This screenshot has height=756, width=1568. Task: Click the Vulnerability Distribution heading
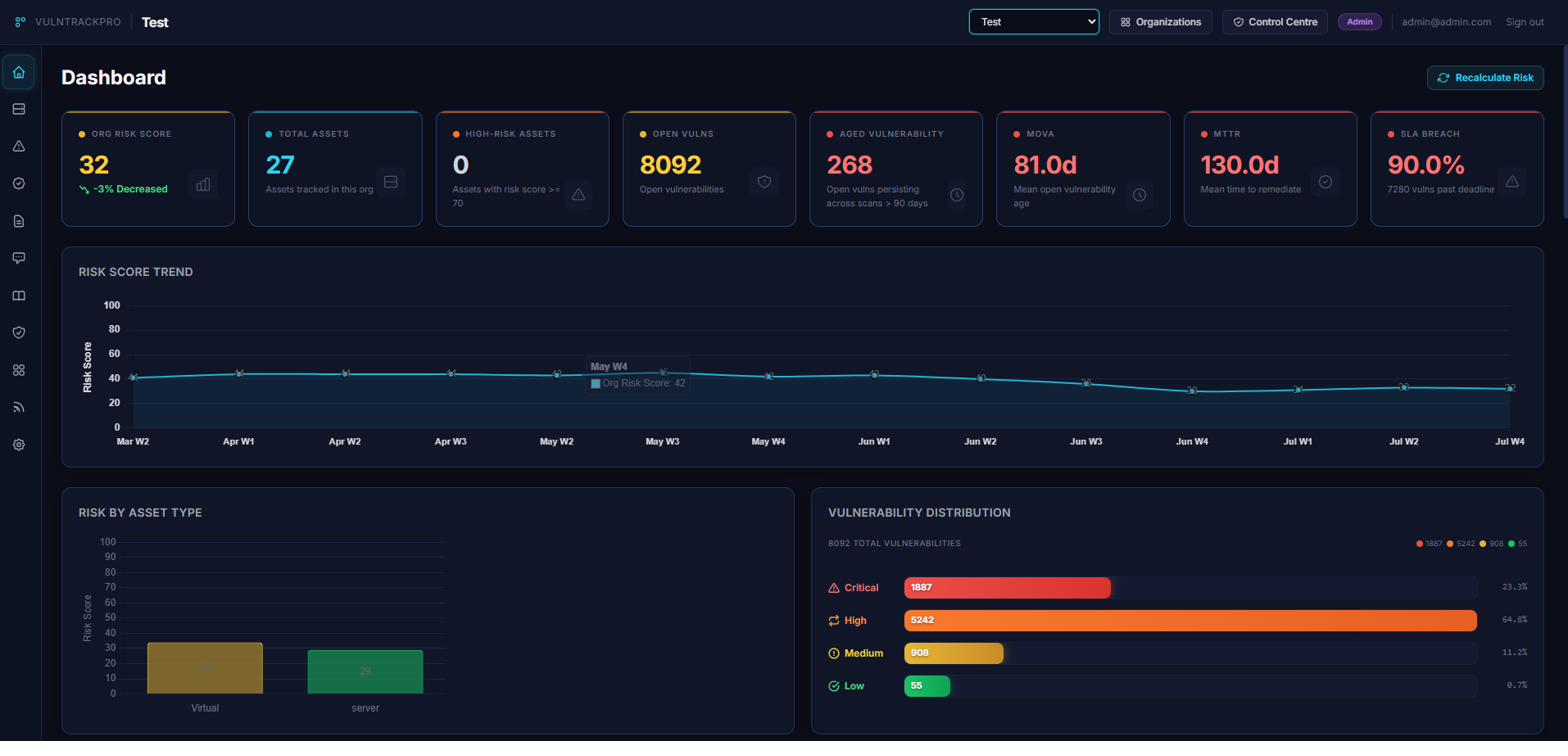(920, 512)
